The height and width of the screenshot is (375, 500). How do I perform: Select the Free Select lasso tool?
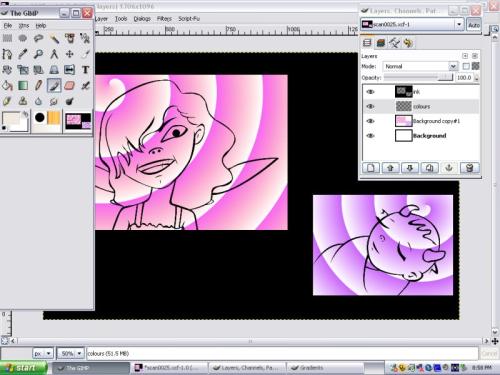tap(38, 38)
